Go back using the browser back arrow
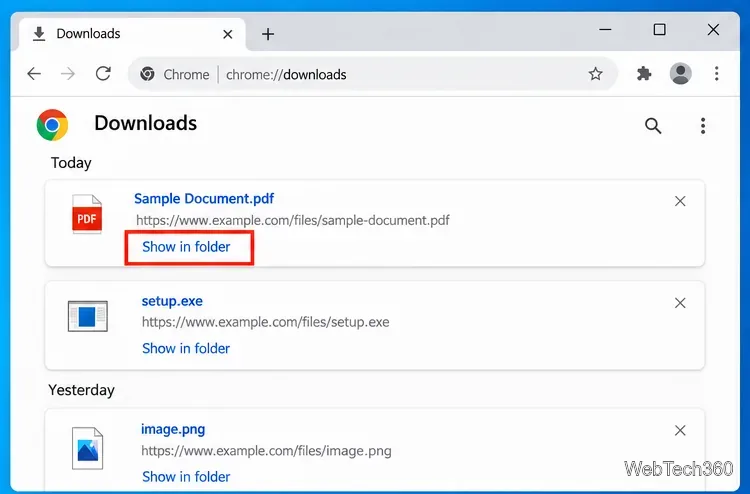The image size is (750, 494). click(x=34, y=74)
